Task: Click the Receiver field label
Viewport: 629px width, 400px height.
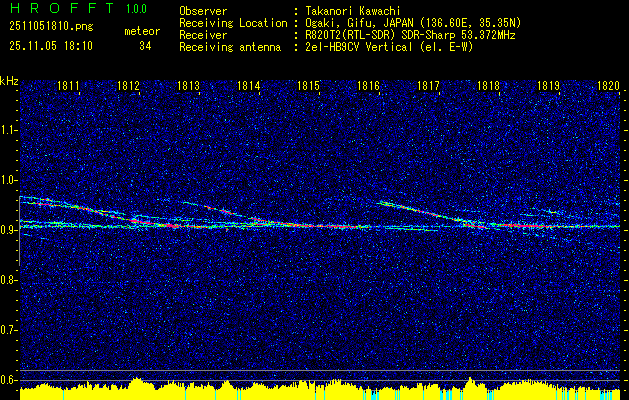Action: point(203,35)
